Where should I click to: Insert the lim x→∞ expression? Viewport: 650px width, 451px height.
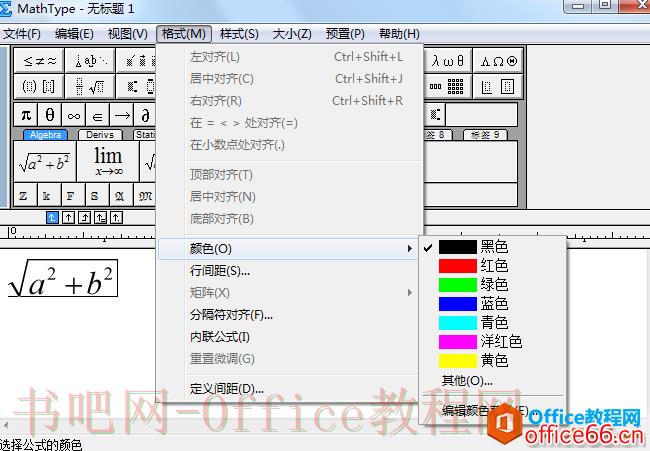point(108,161)
